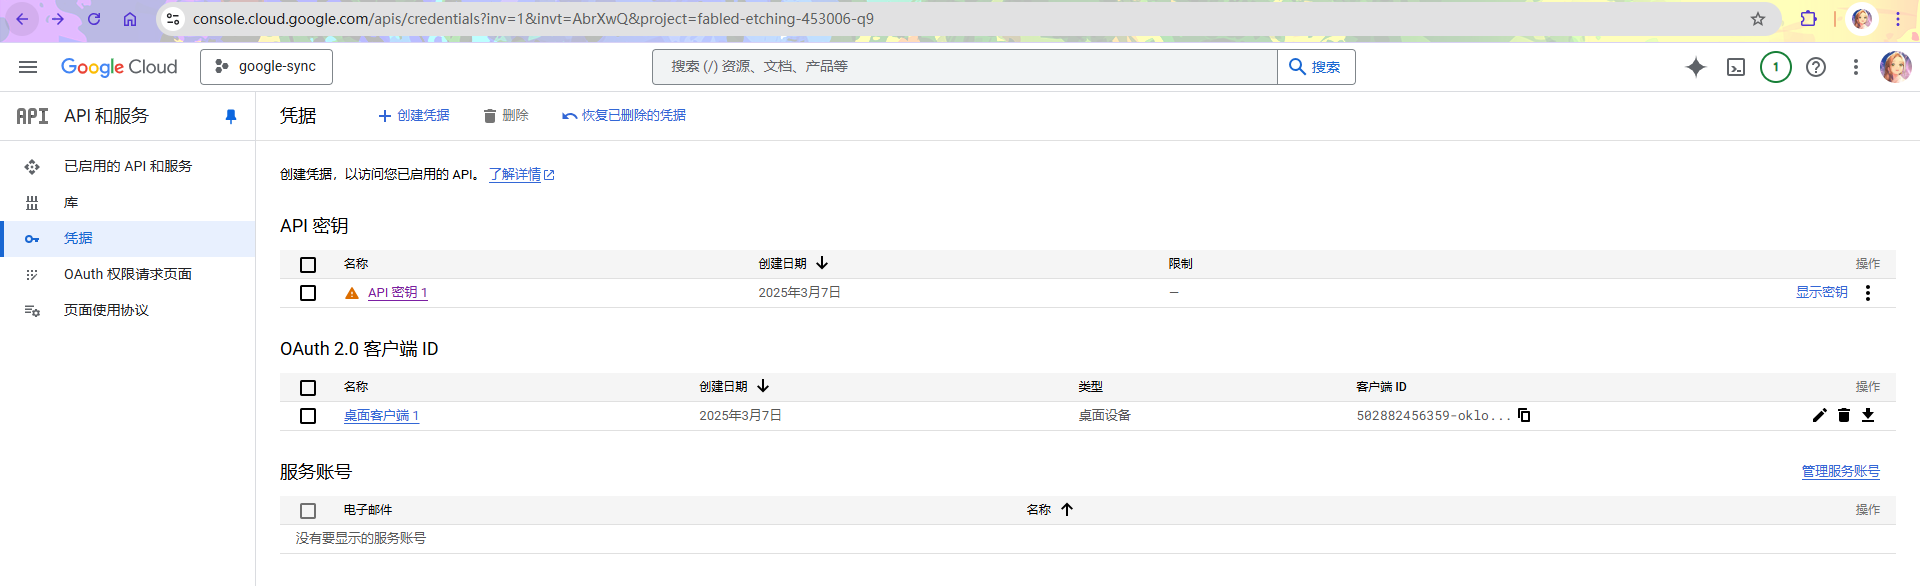Reload the browser page
1920x586 pixels.
pyautogui.click(x=94, y=19)
